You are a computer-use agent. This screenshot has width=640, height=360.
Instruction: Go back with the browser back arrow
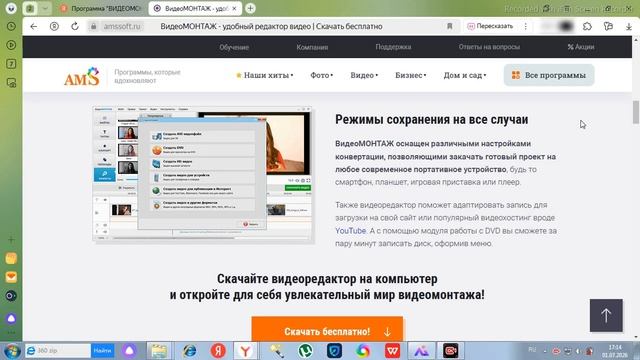click(33, 26)
